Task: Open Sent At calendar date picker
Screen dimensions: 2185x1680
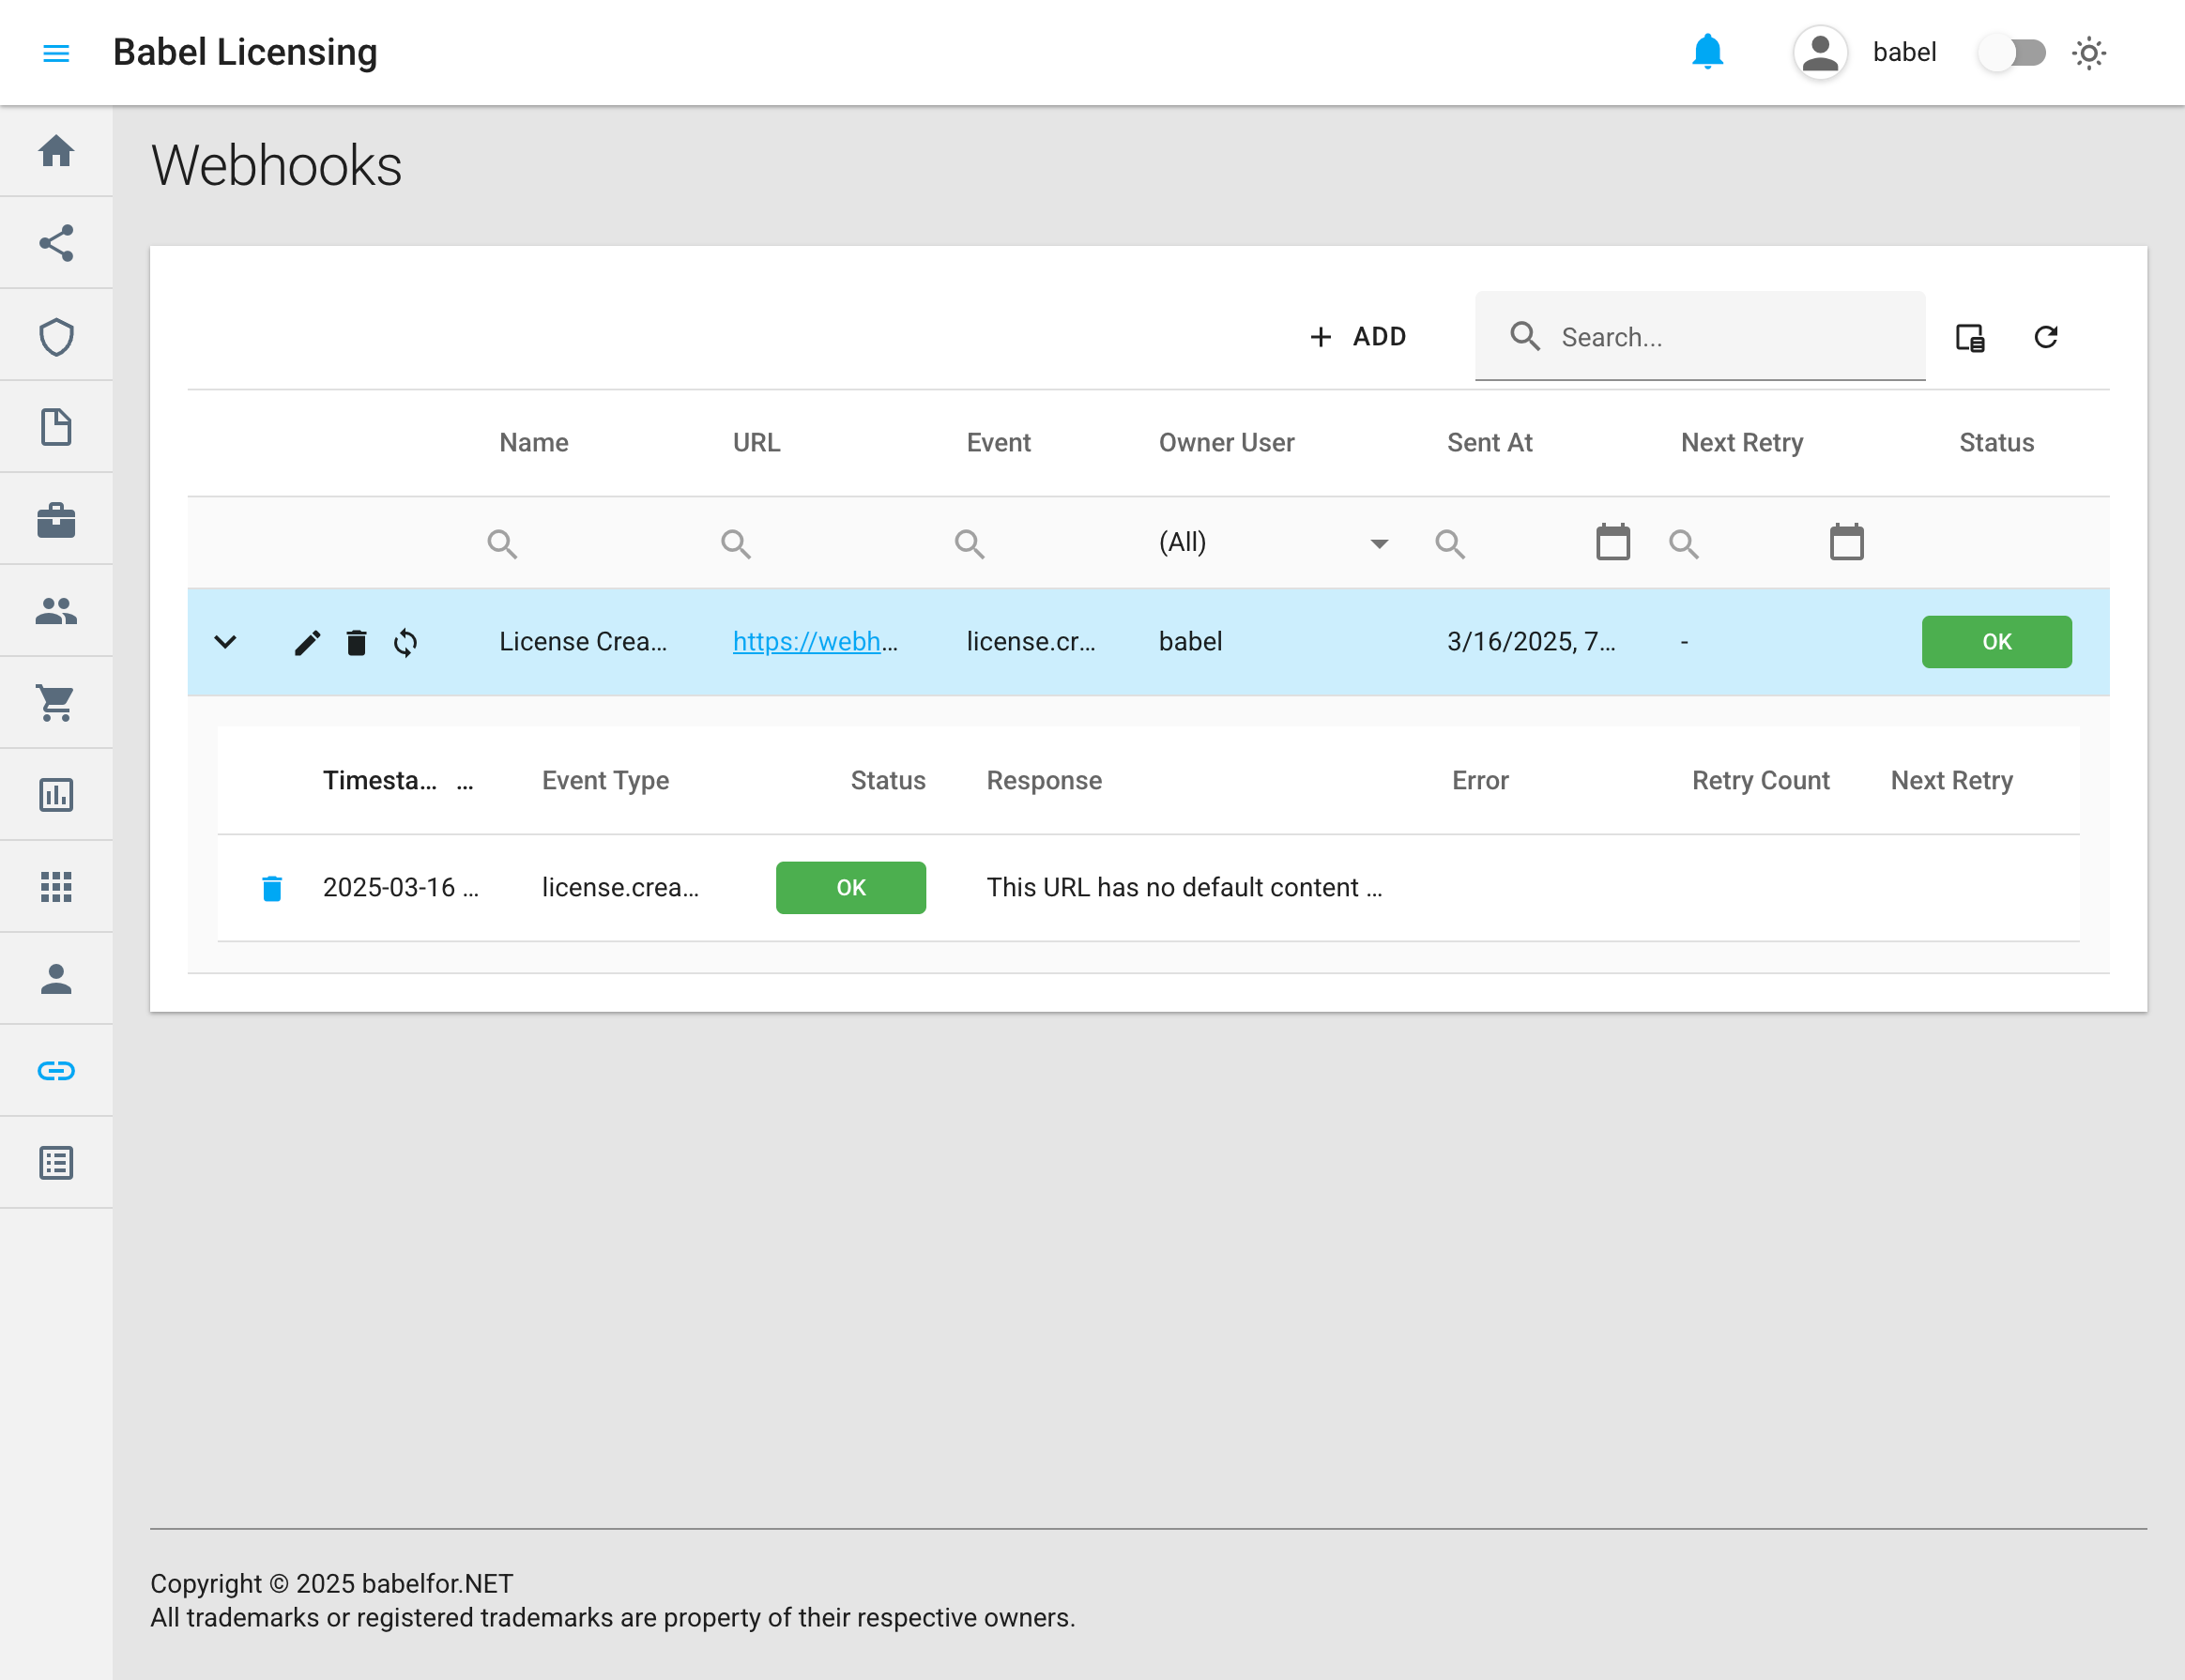Action: point(1612,542)
